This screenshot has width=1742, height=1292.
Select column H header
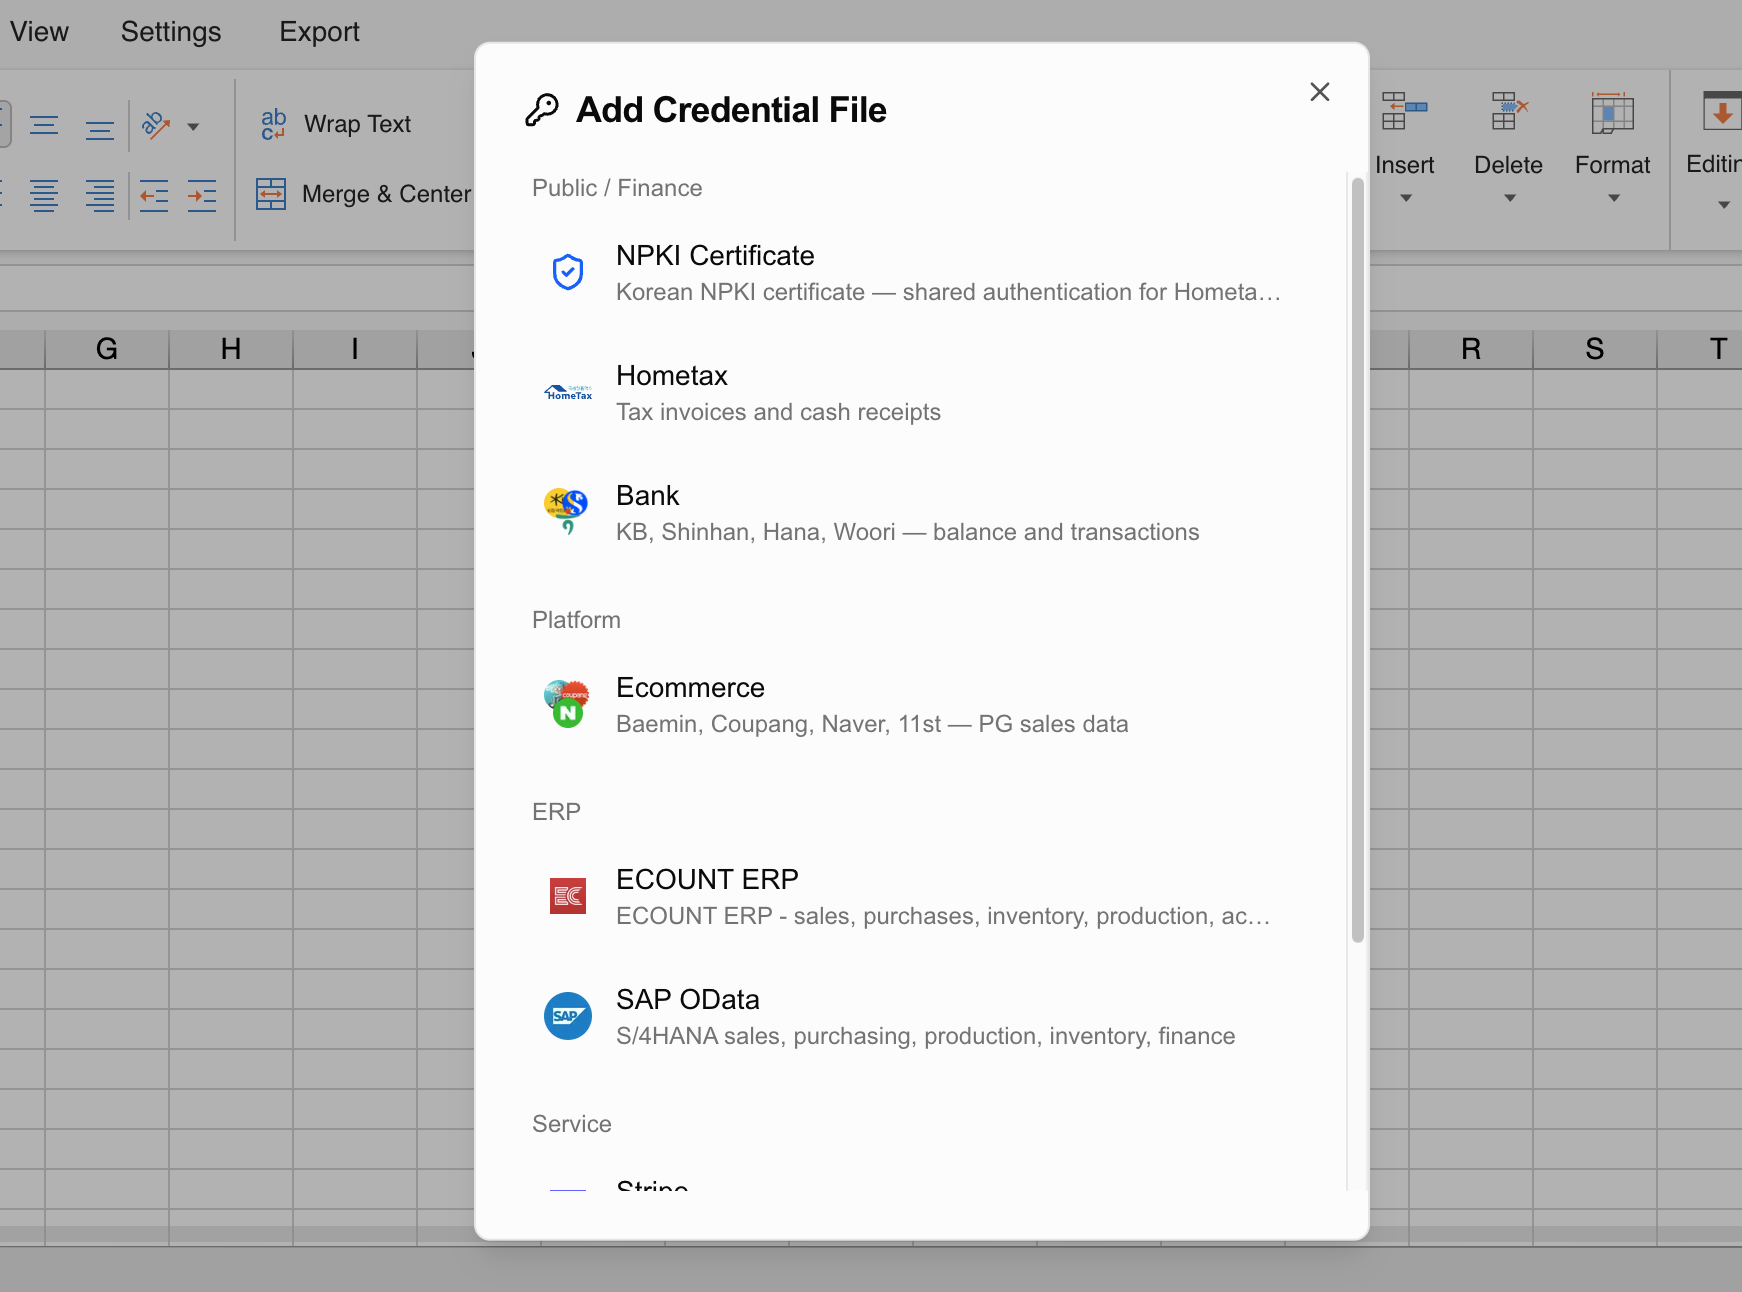click(231, 349)
